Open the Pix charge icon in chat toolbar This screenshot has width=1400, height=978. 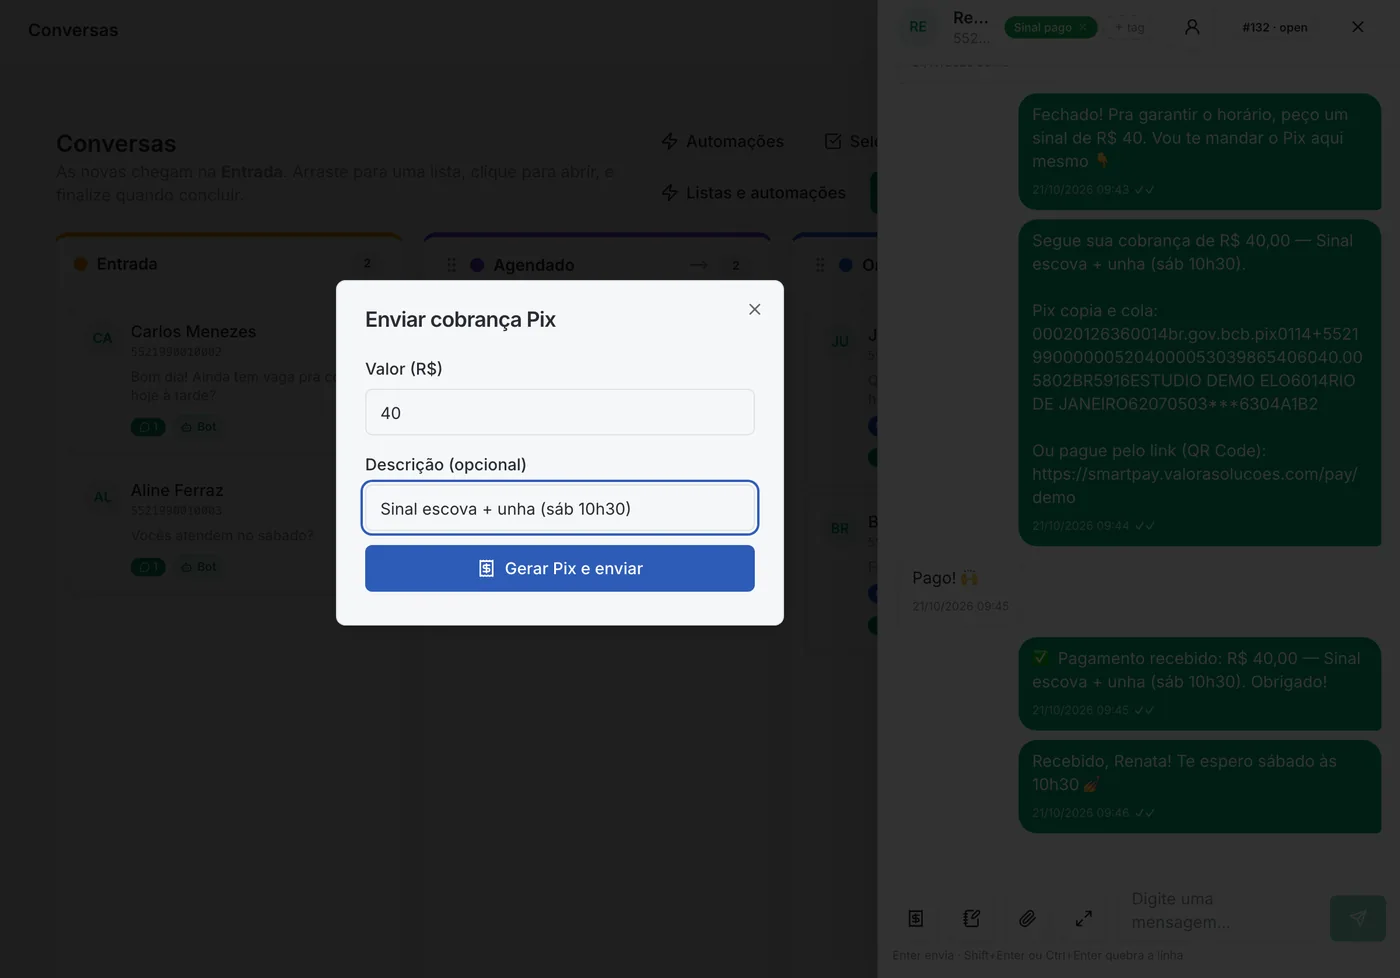tap(916, 918)
